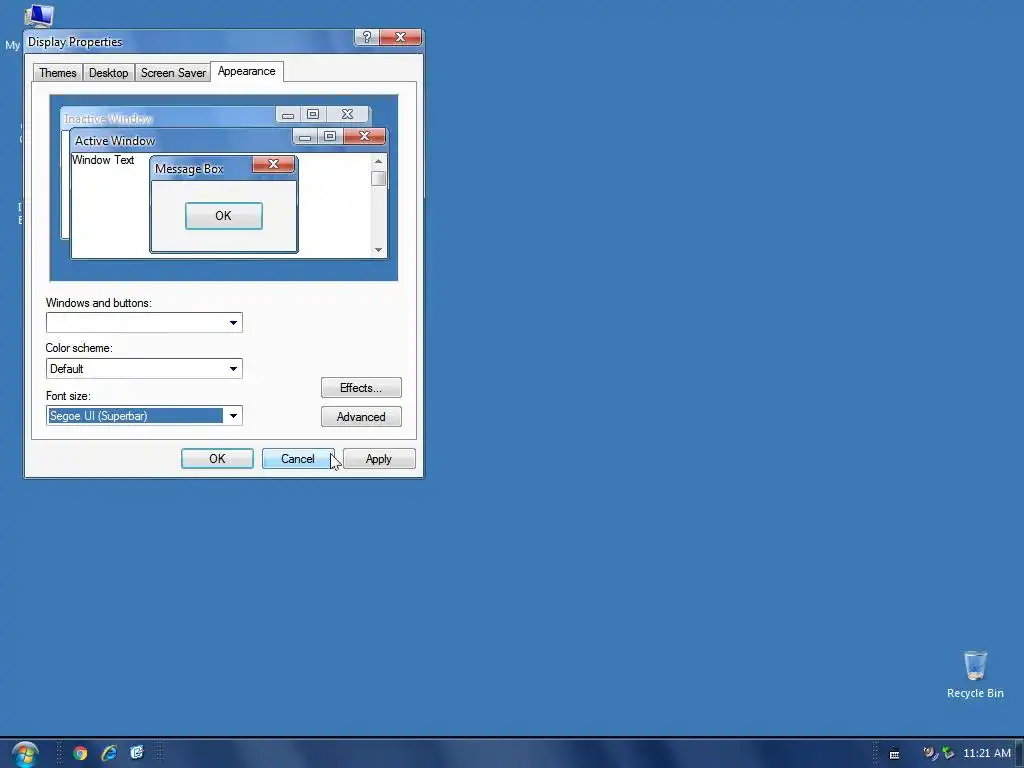The height and width of the screenshot is (768, 1024).
Task: Cancel the Display Properties dialog
Action: [x=298, y=459]
